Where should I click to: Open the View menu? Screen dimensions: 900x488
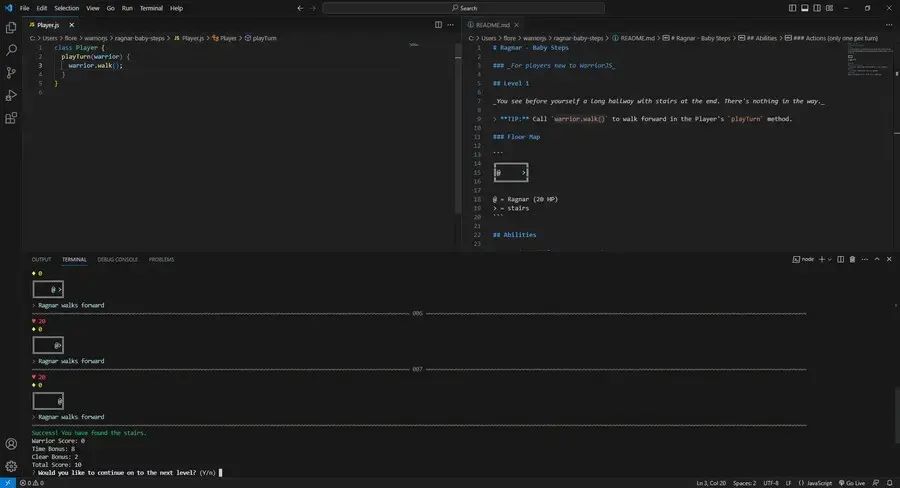click(x=93, y=8)
